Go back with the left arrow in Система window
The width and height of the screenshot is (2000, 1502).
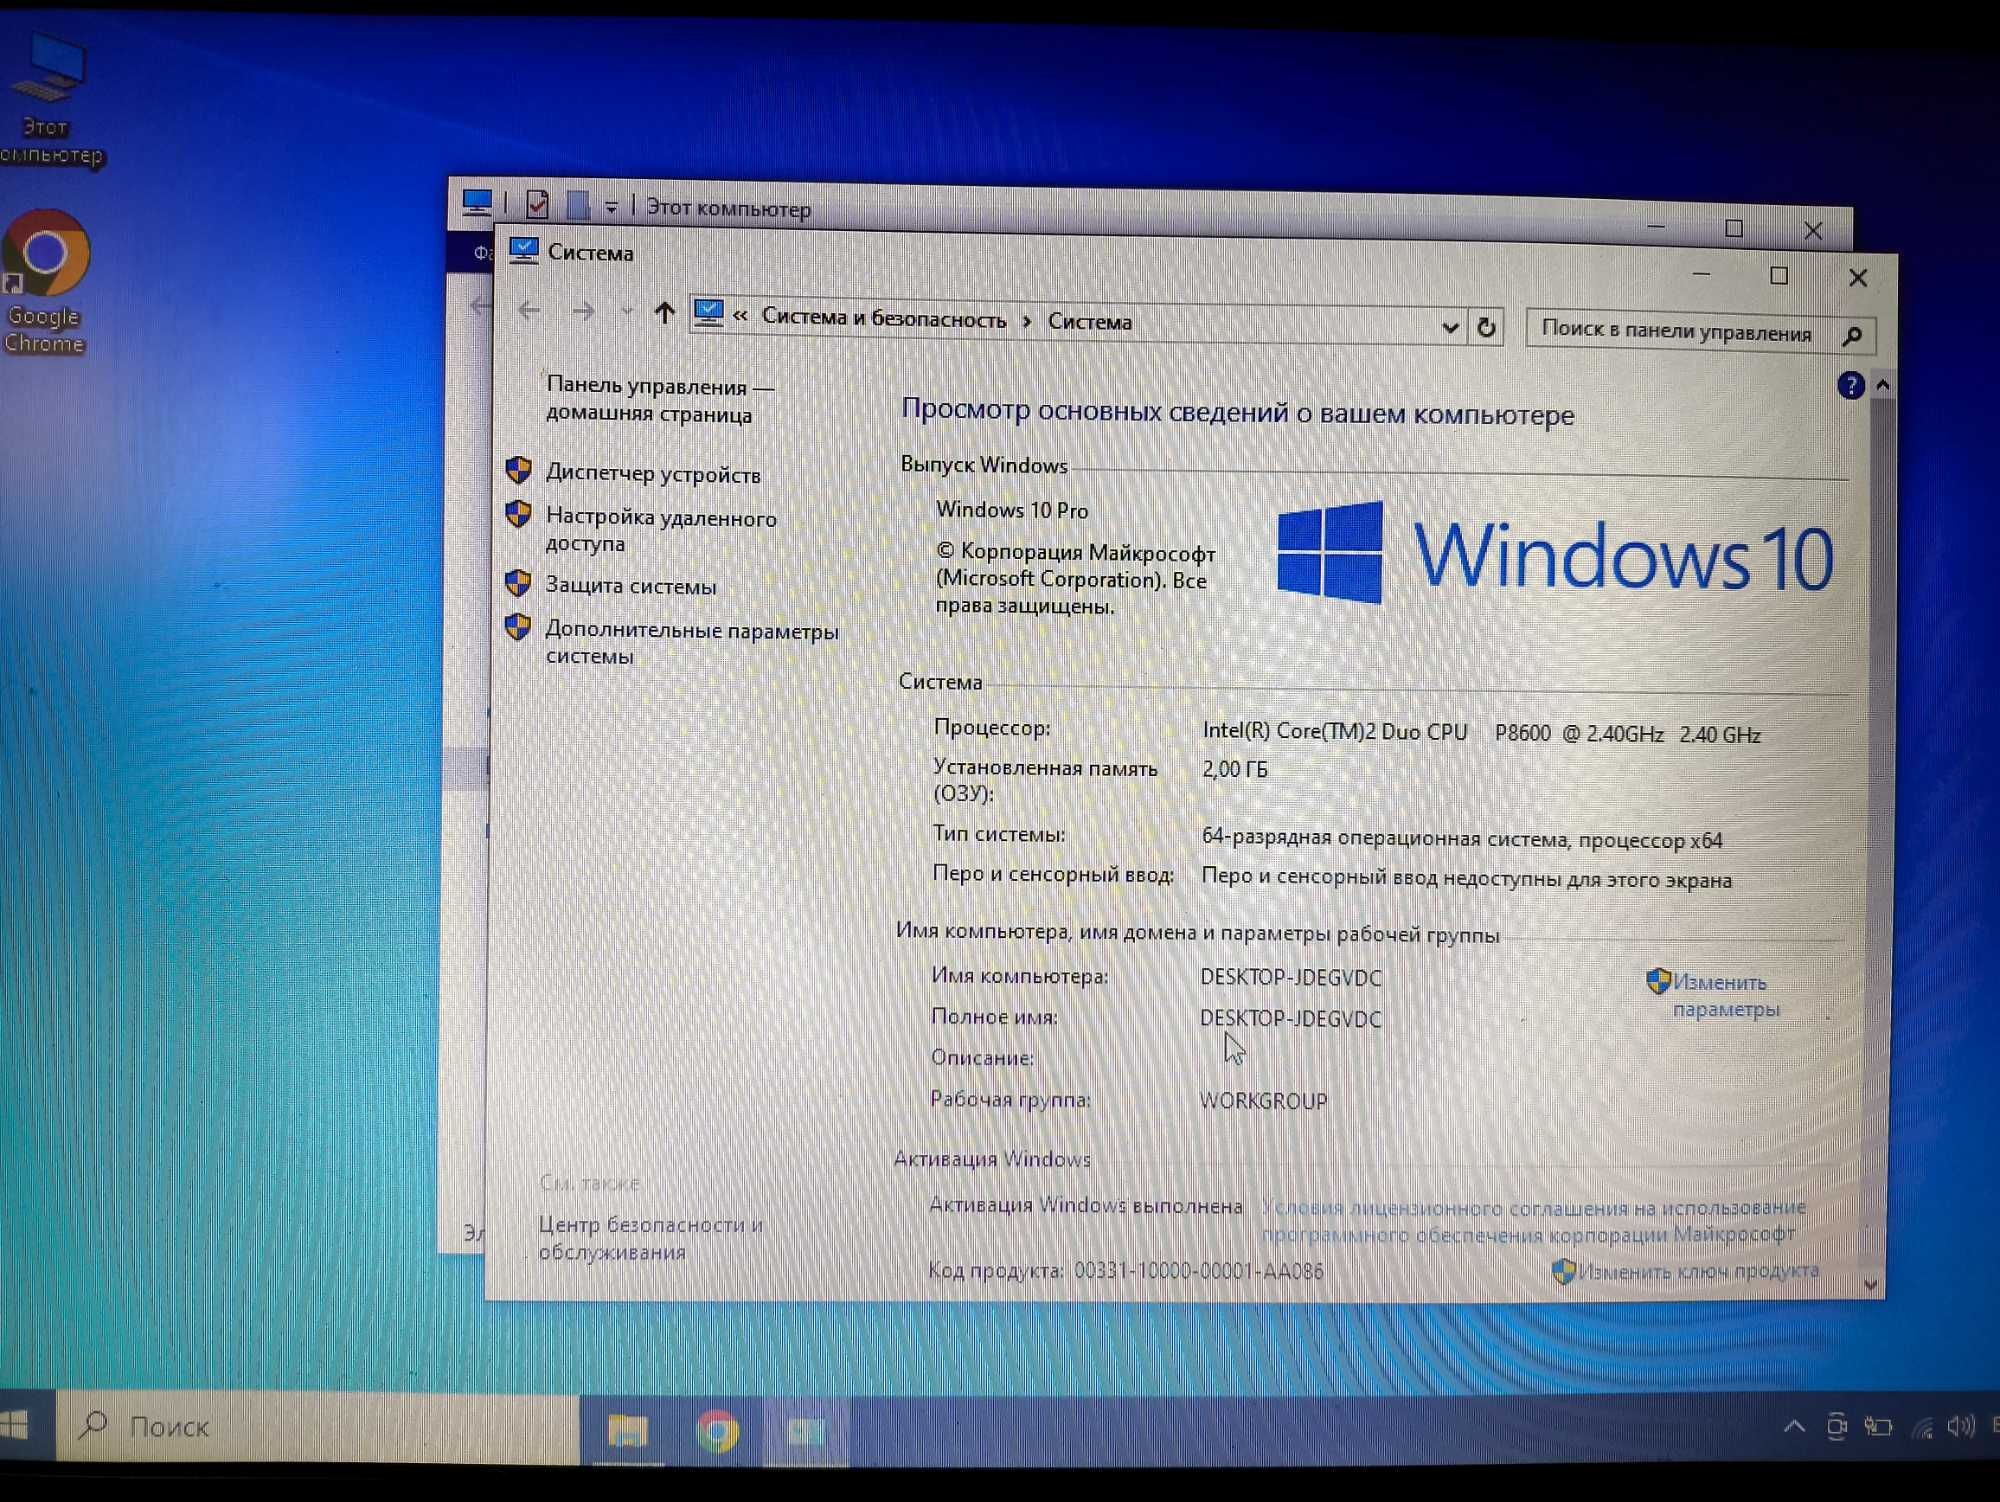(529, 311)
